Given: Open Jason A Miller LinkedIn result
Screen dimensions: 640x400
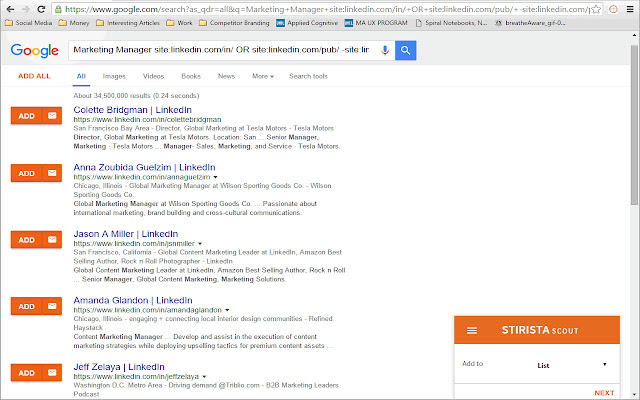Looking at the screenshot, I should [x=126, y=234].
